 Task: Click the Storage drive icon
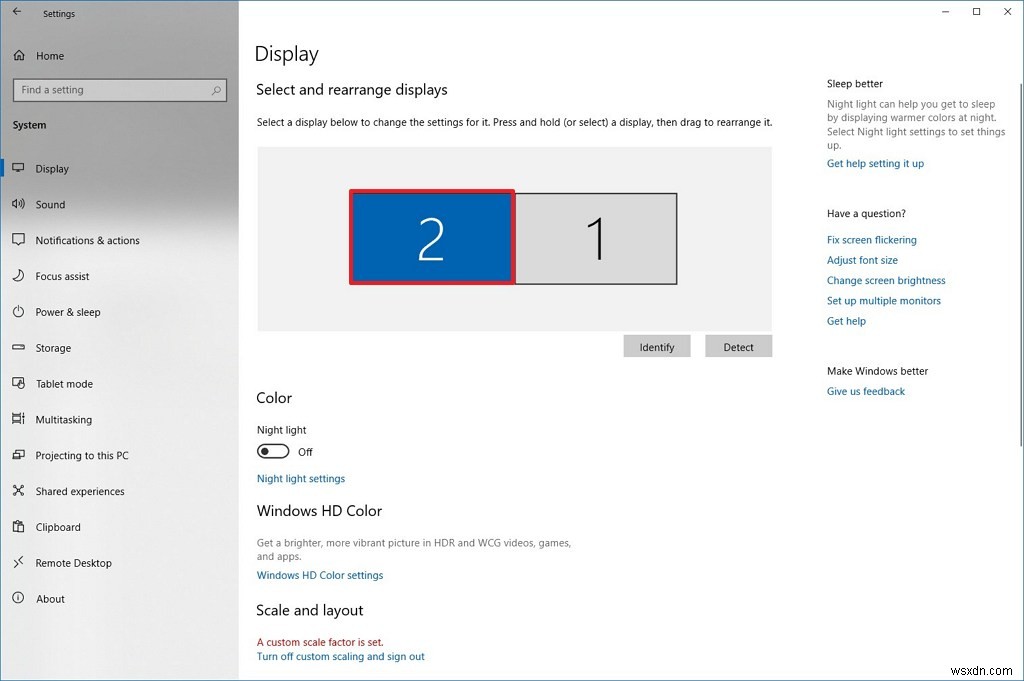point(18,347)
